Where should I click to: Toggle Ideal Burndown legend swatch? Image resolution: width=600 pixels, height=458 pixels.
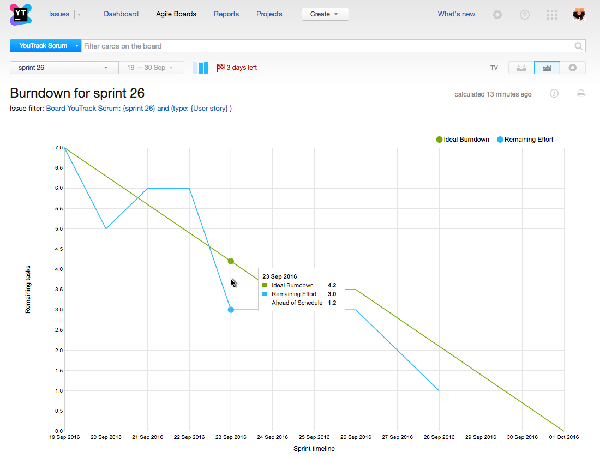pos(438,139)
